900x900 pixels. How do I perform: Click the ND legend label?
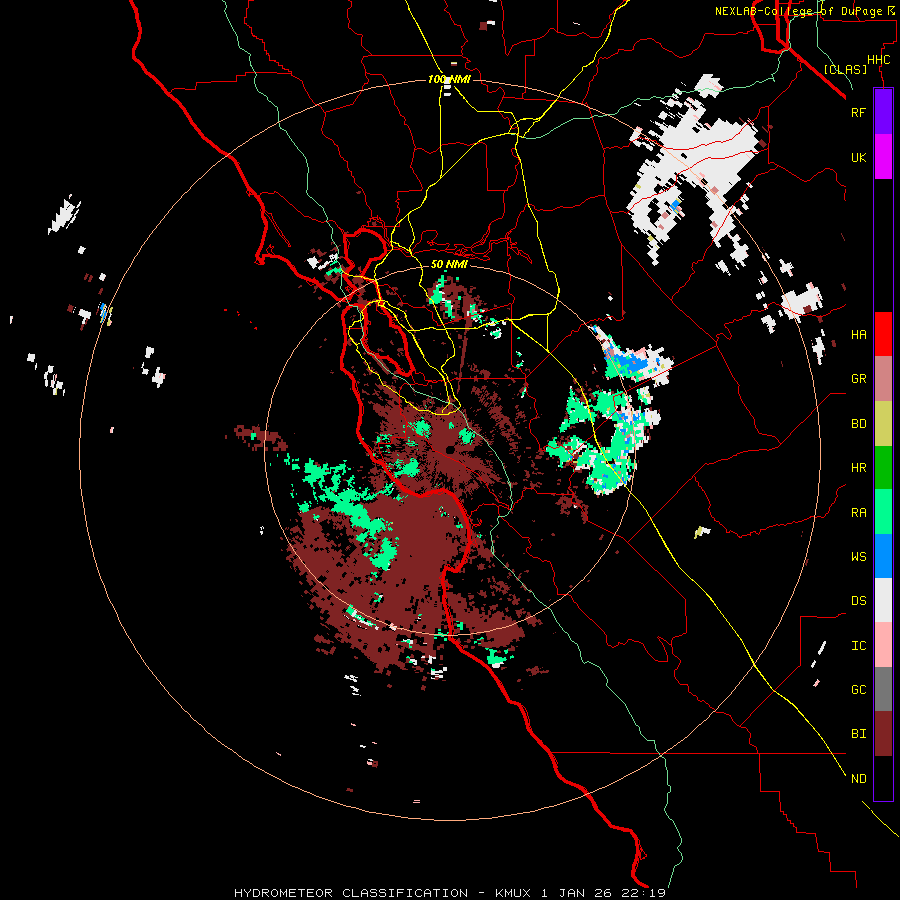858,779
